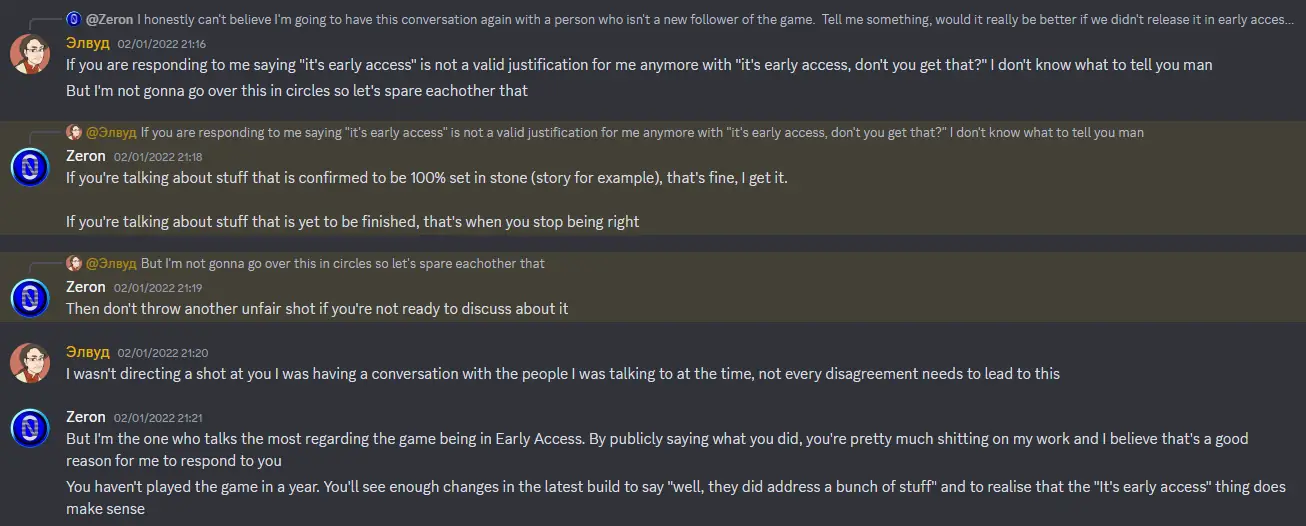Open Zeron's profile from the 21:18 username
Image resolution: width=1306 pixels, height=526 pixels.
point(86,156)
